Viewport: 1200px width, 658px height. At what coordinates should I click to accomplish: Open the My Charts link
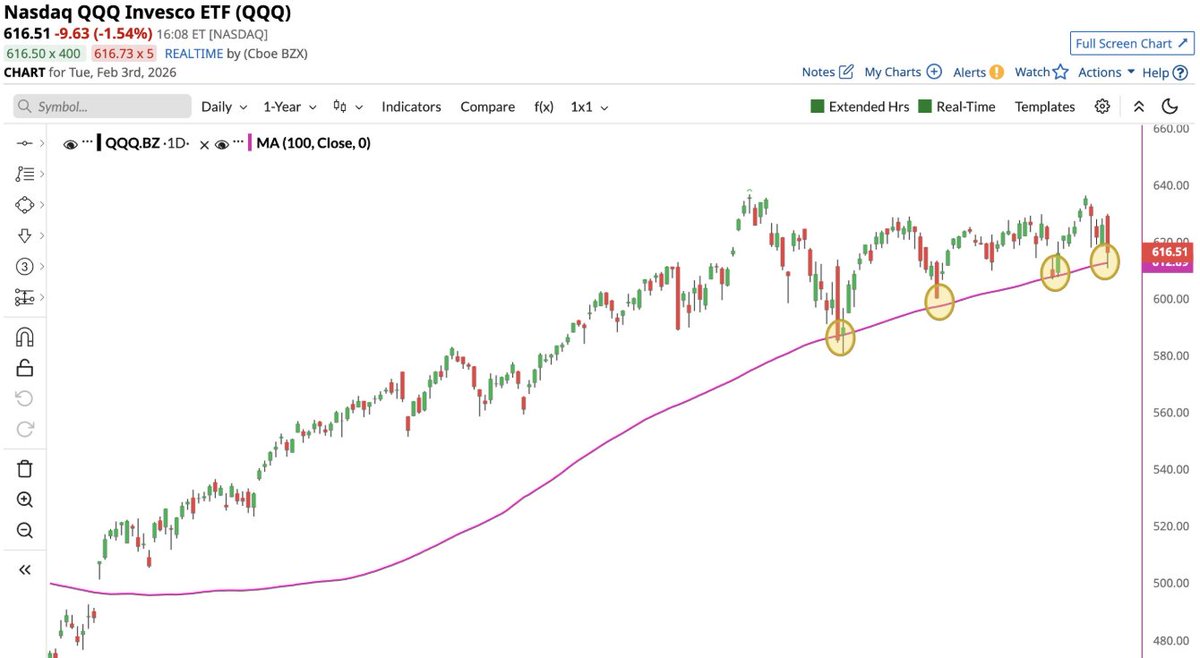(x=892, y=72)
